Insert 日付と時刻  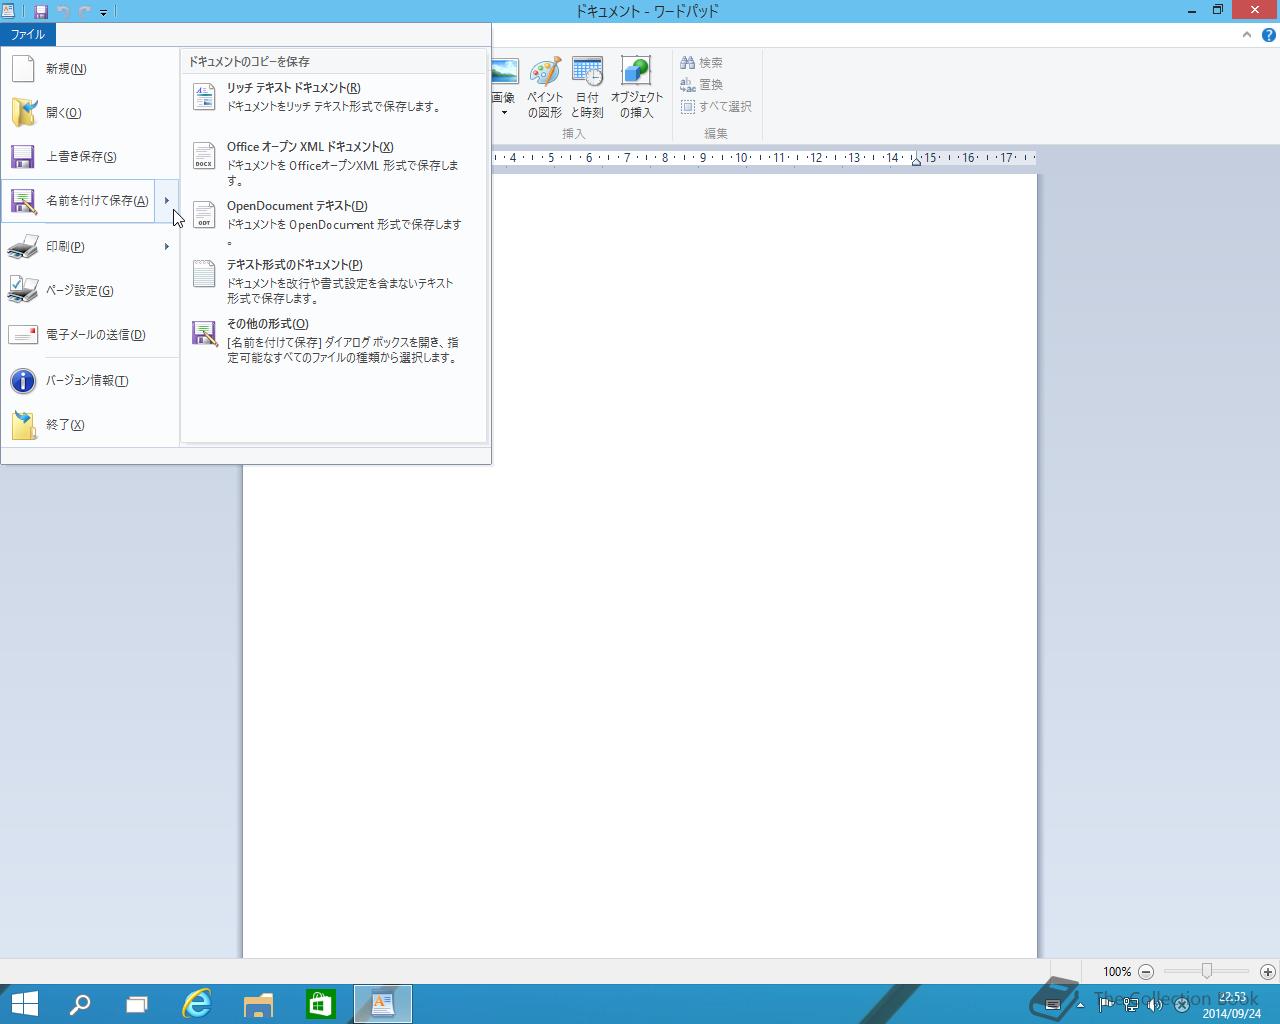point(587,88)
